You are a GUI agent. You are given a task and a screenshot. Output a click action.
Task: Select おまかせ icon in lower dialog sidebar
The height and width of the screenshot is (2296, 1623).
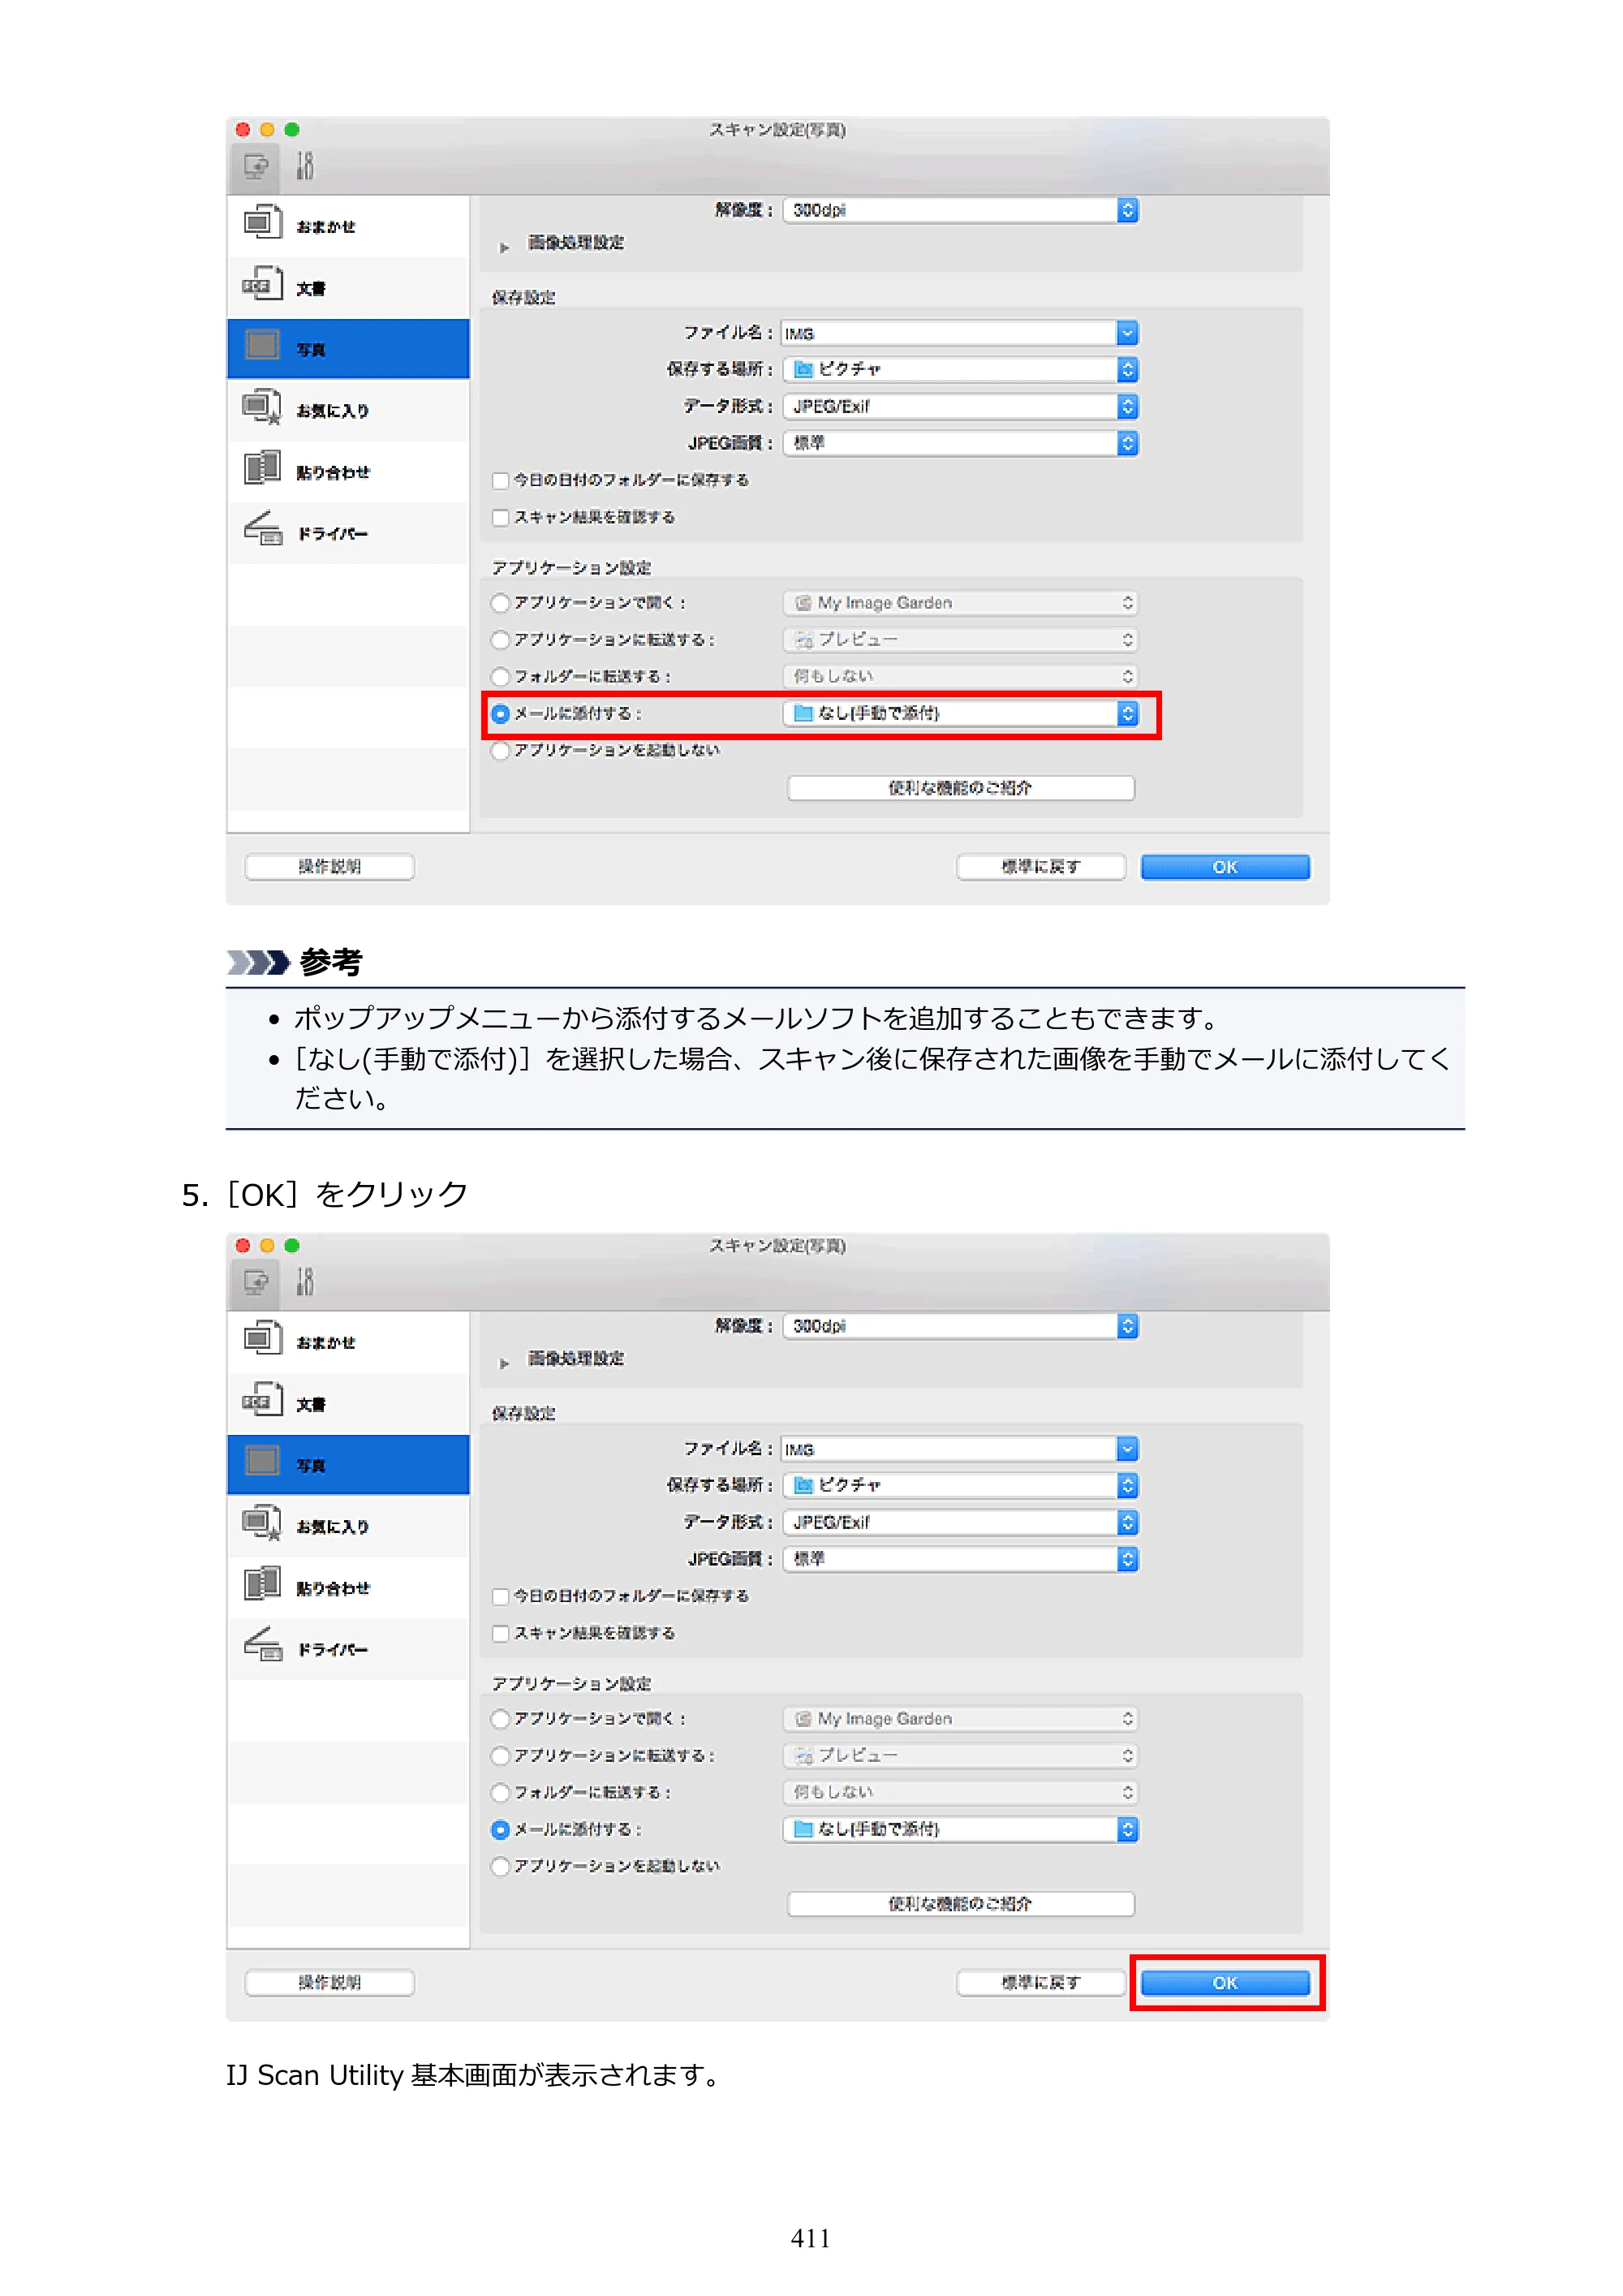(262, 1338)
